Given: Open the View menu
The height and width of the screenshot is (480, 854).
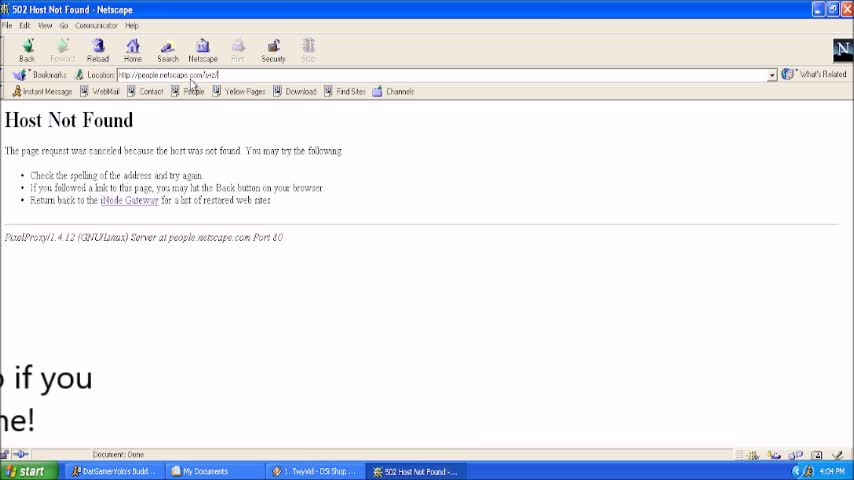Looking at the screenshot, I should point(45,26).
